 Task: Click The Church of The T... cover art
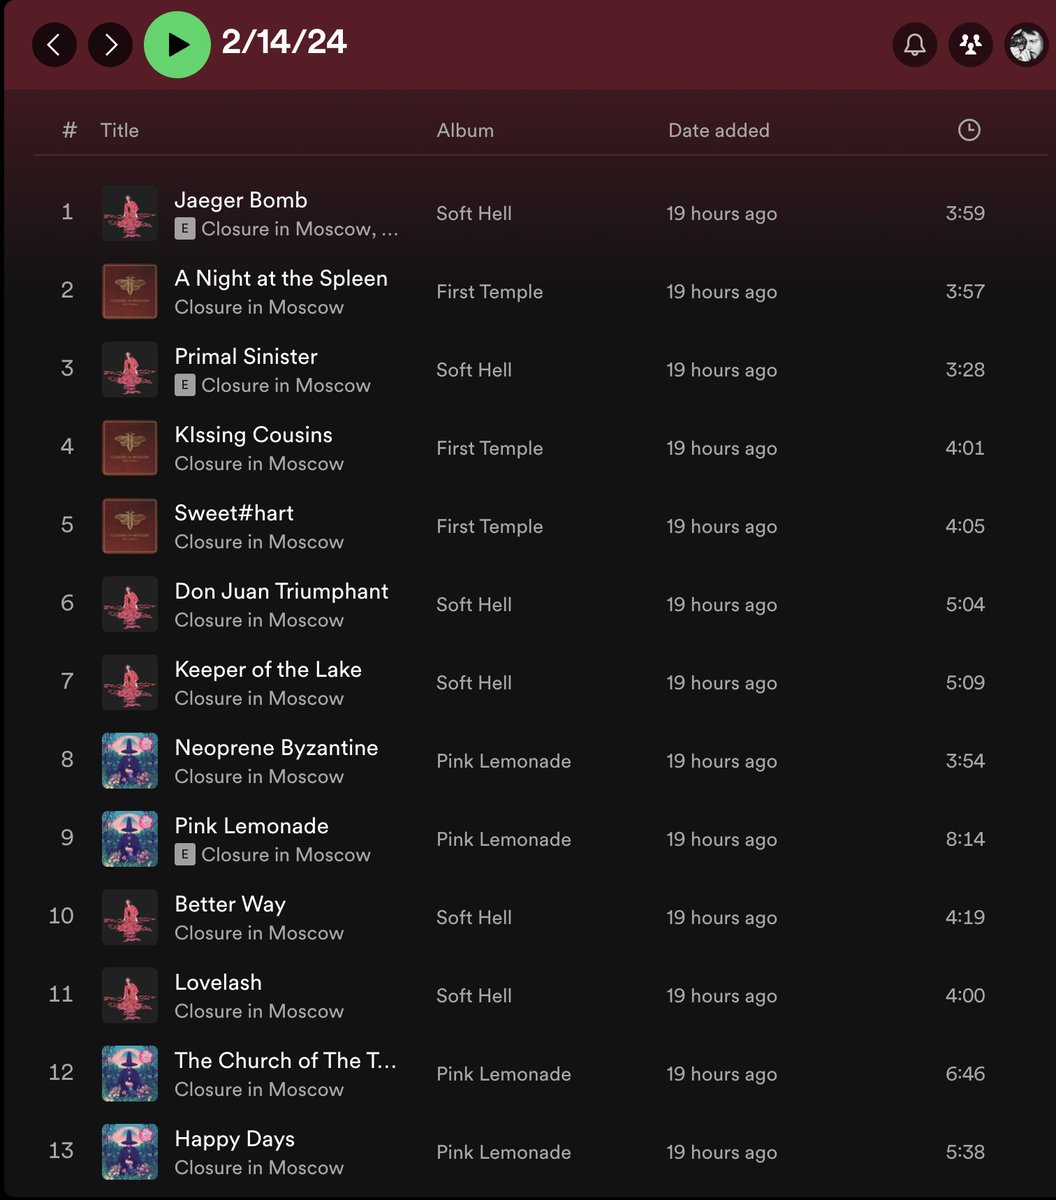pyautogui.click(x=130, y=1074)
